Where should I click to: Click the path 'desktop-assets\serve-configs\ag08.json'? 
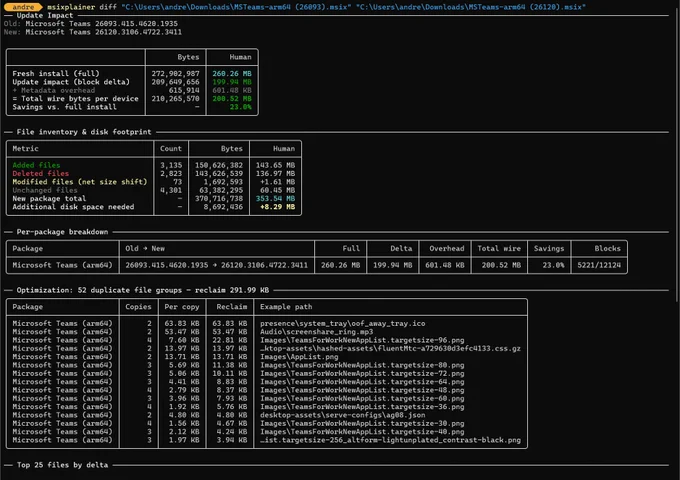coord(343,415)
